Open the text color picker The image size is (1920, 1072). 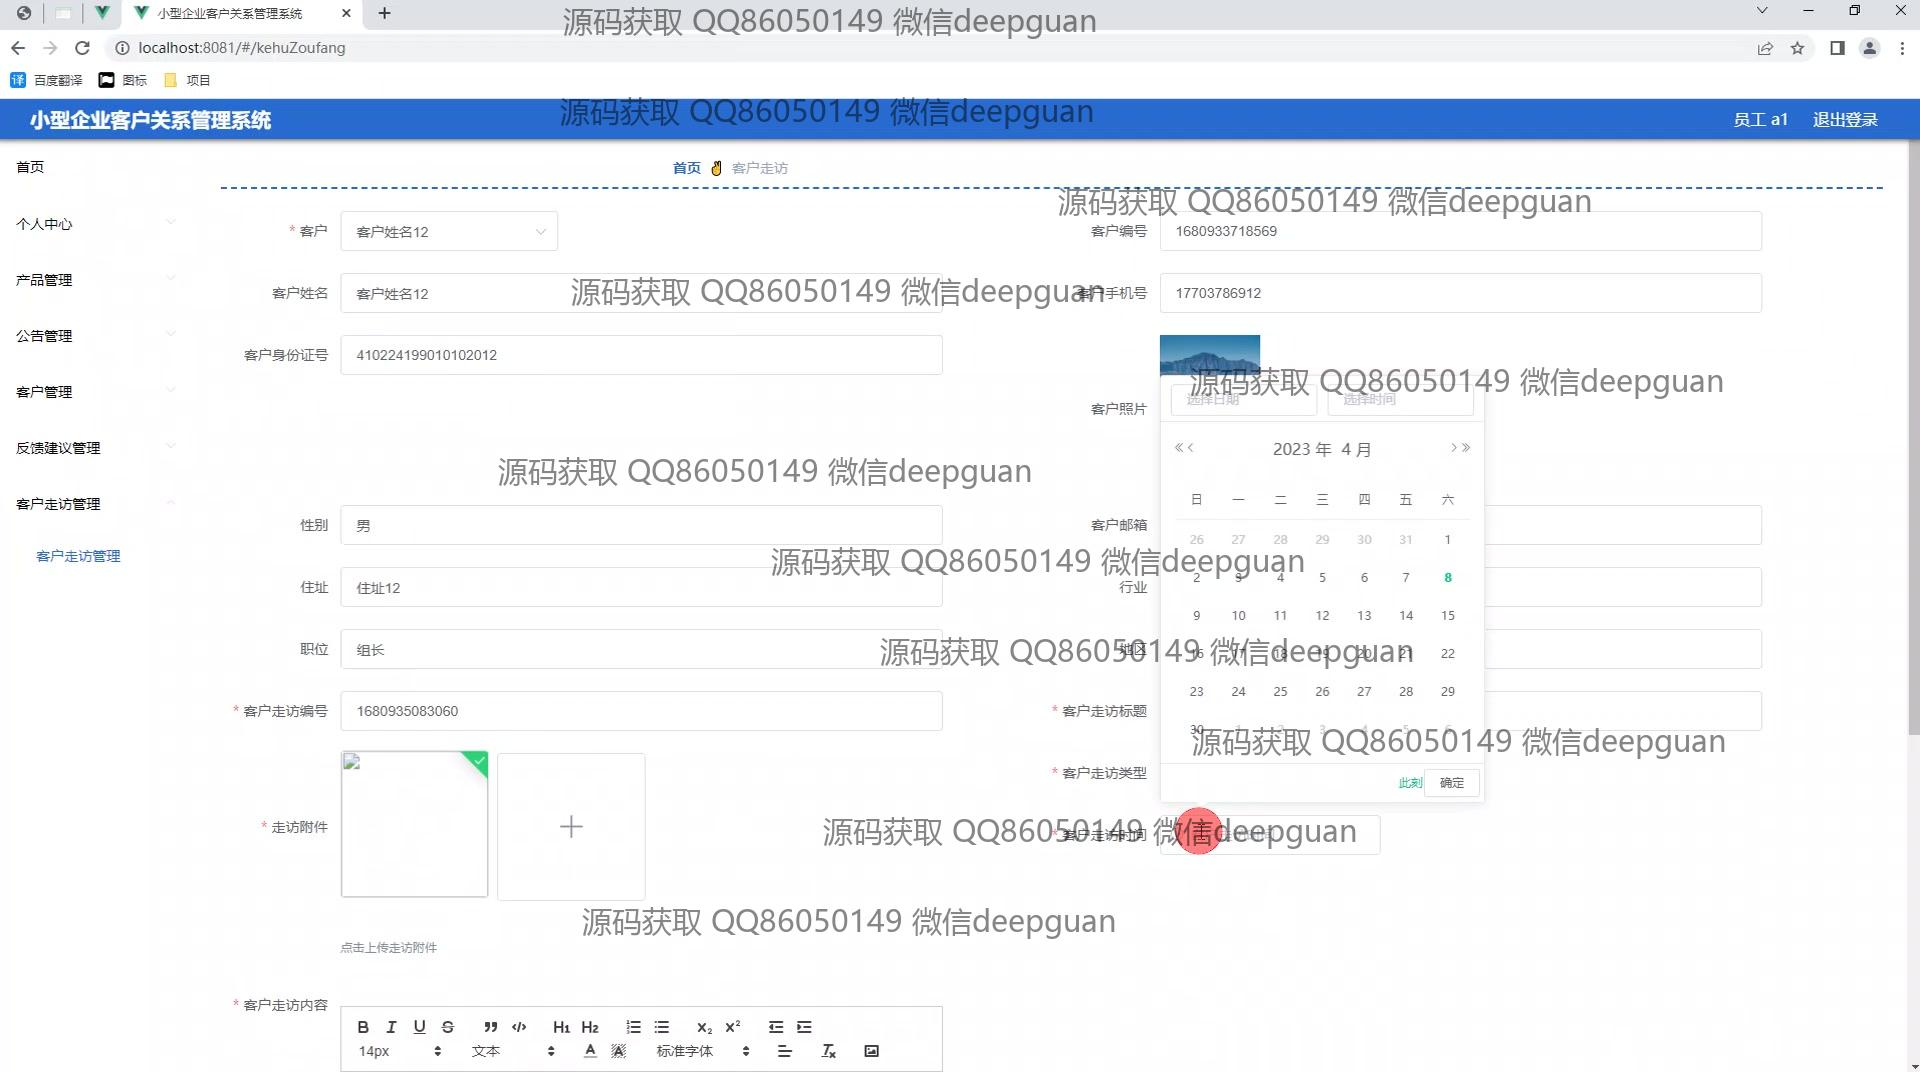coord(590,1051)
